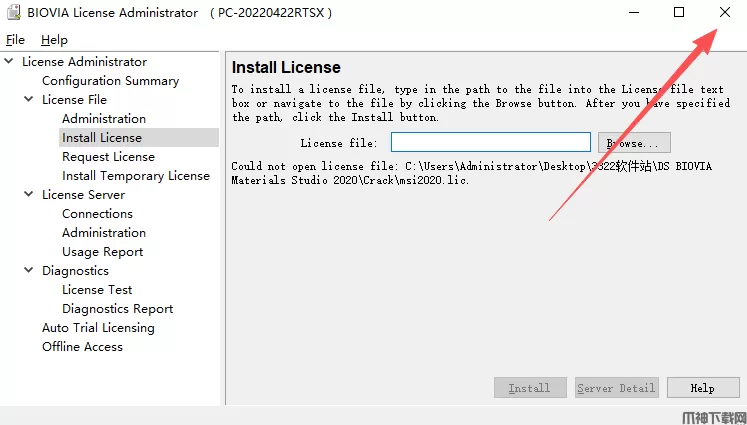Open Administration under License File
This screenshot has width=747, height=425.
(104, 119)
